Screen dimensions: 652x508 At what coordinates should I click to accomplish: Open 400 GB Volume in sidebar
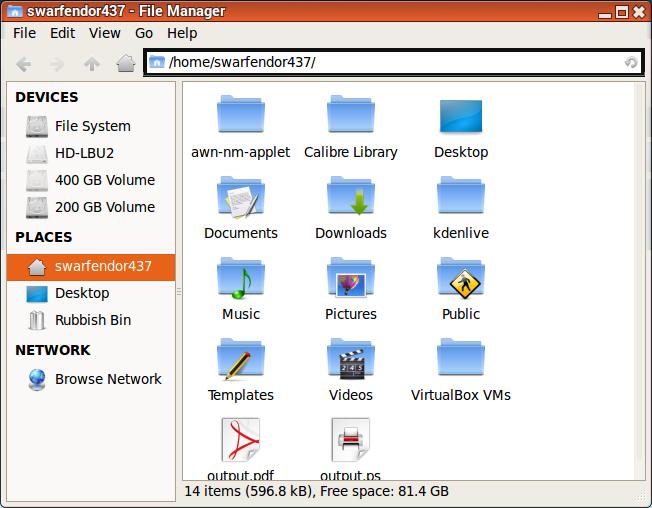click(x=104, y=180)
